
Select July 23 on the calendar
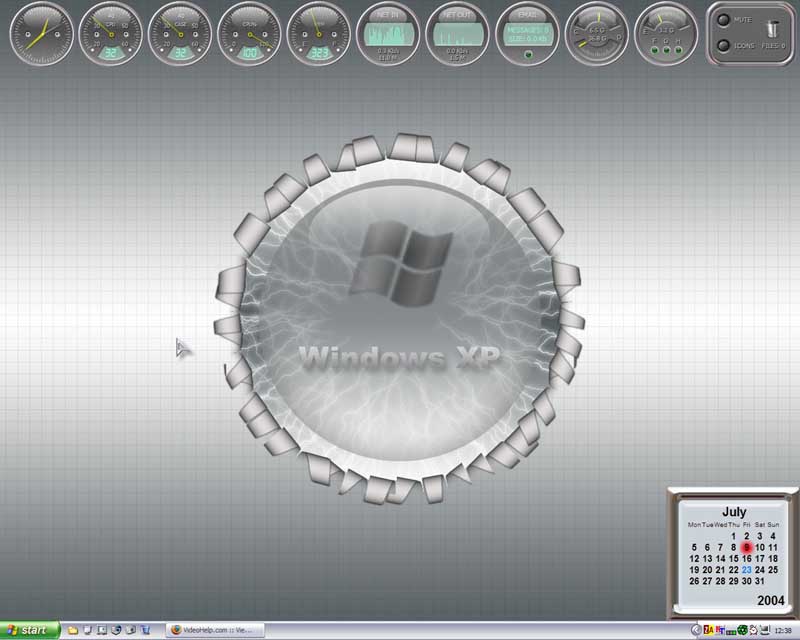[x=746, y=570]
